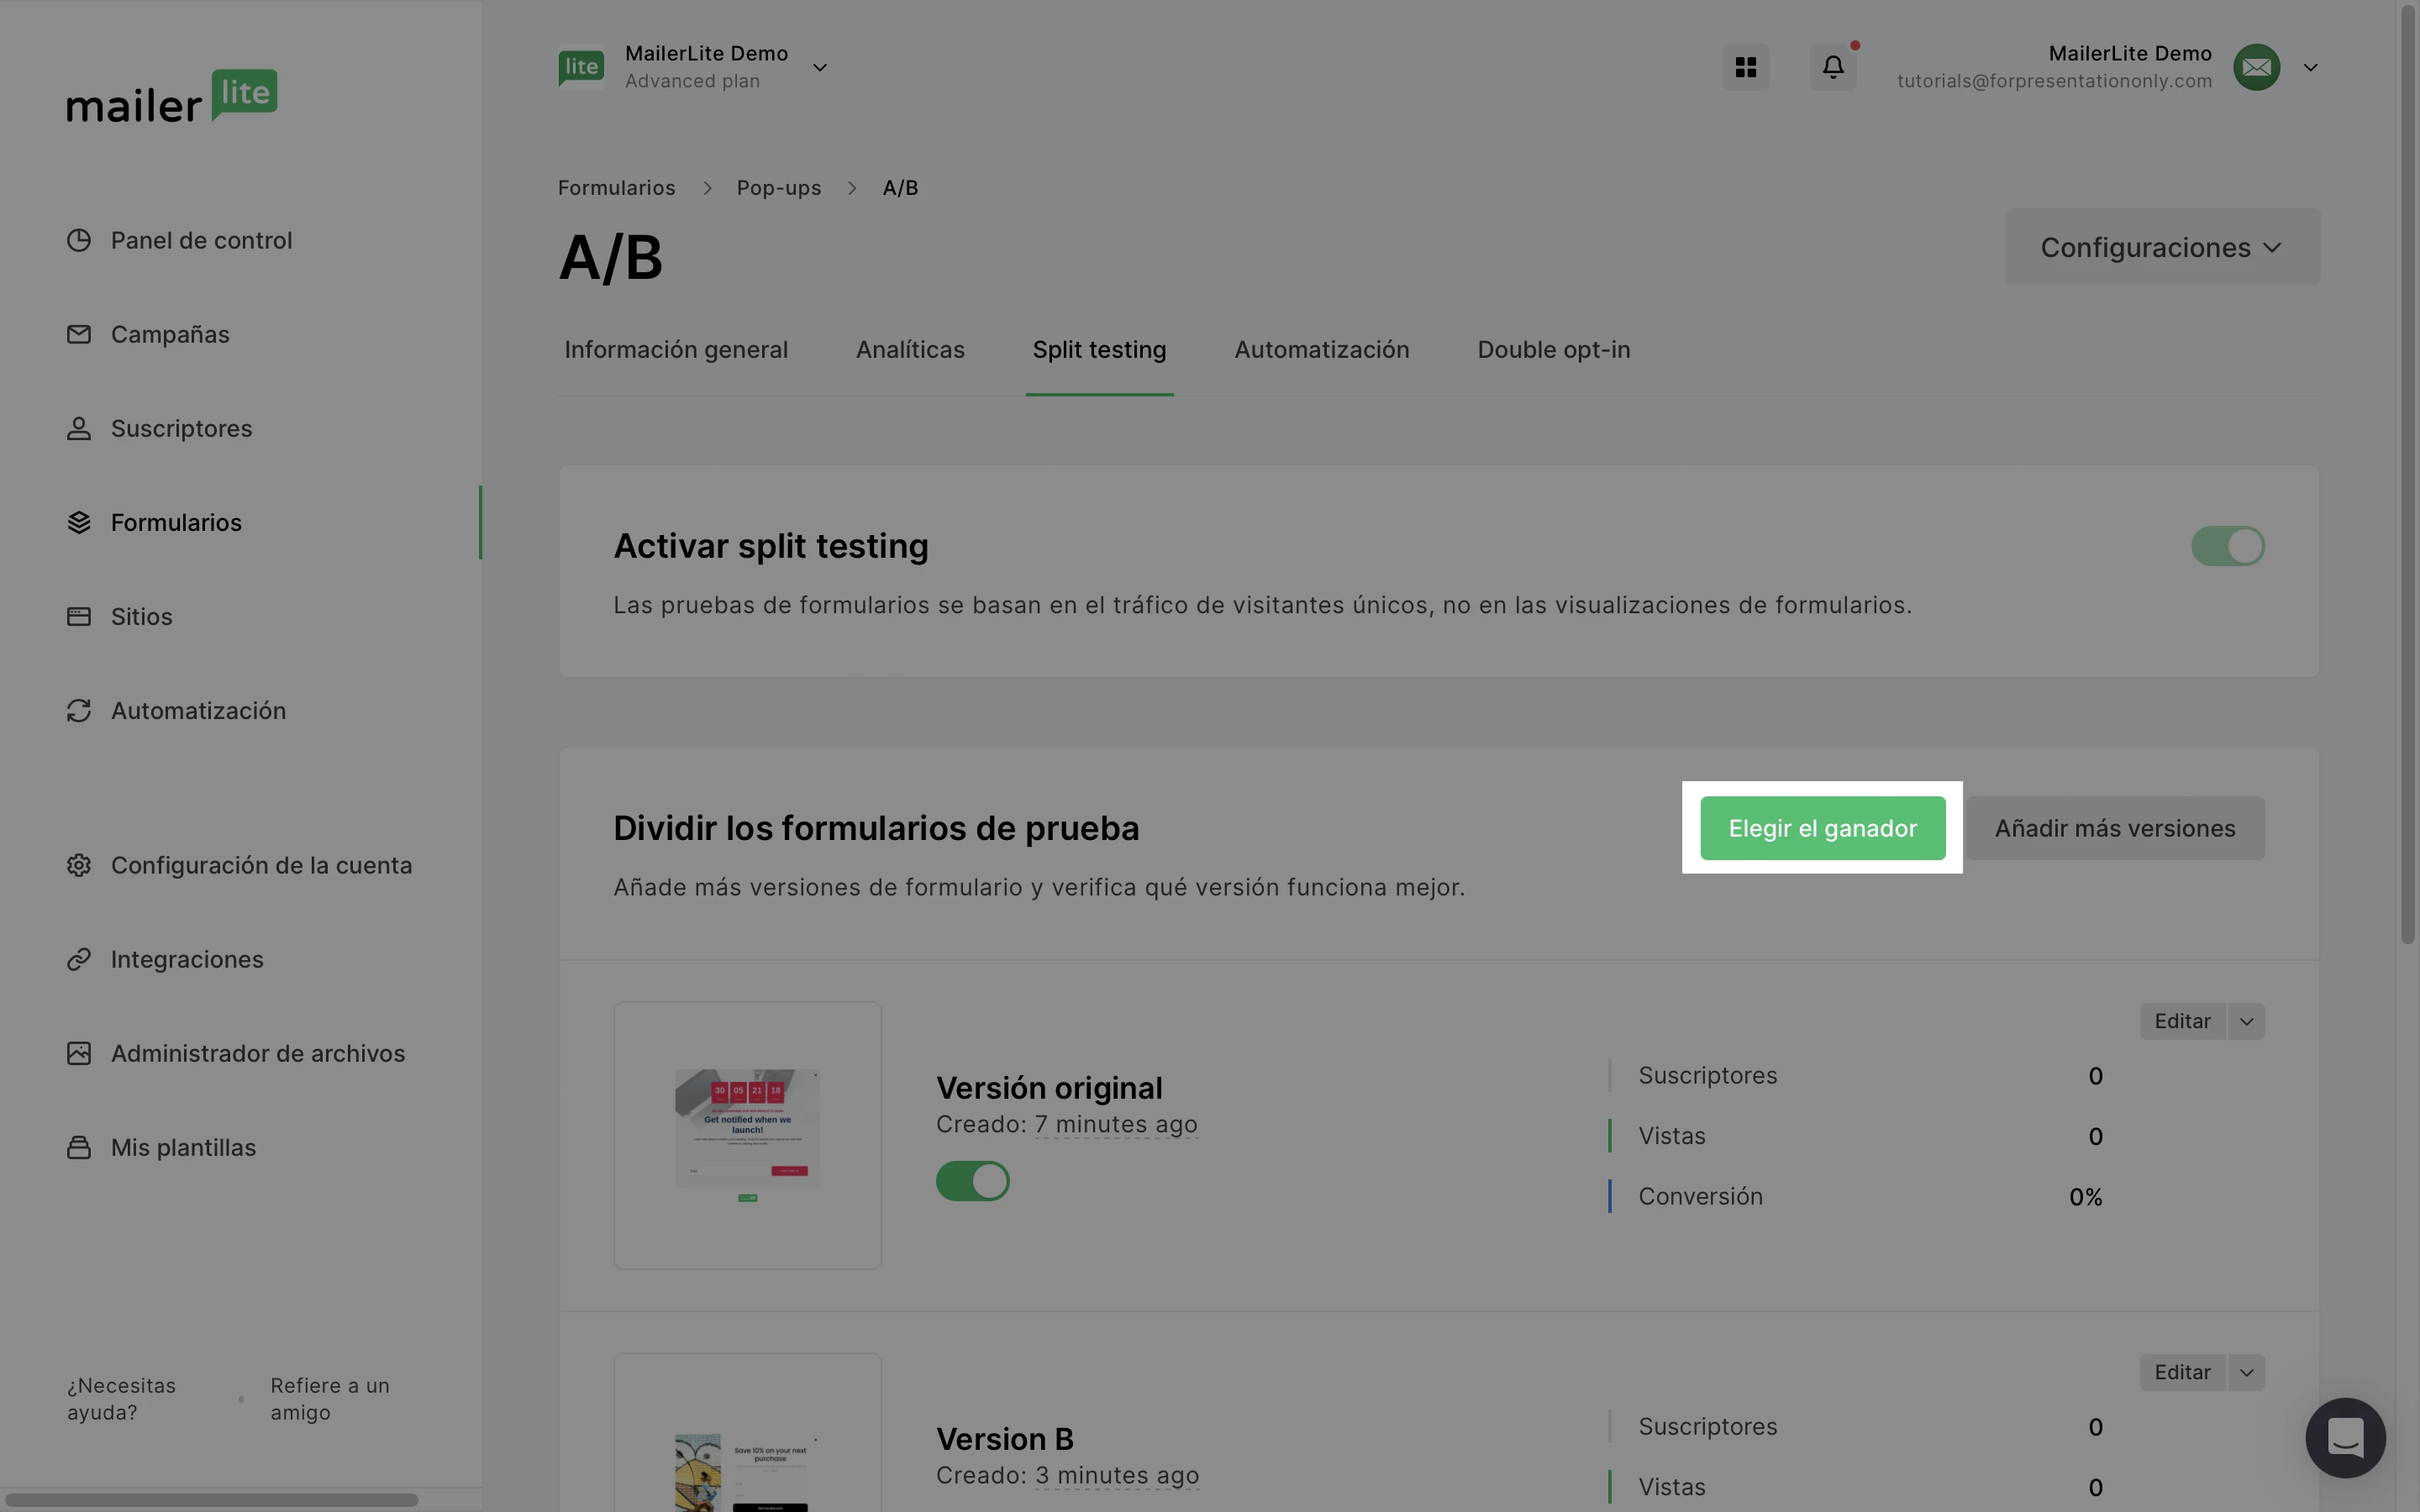Go to the Double opt-in tab
Image resolution: width=2420 pixels, height=1512 pixels.
(x=1553, y=350)
